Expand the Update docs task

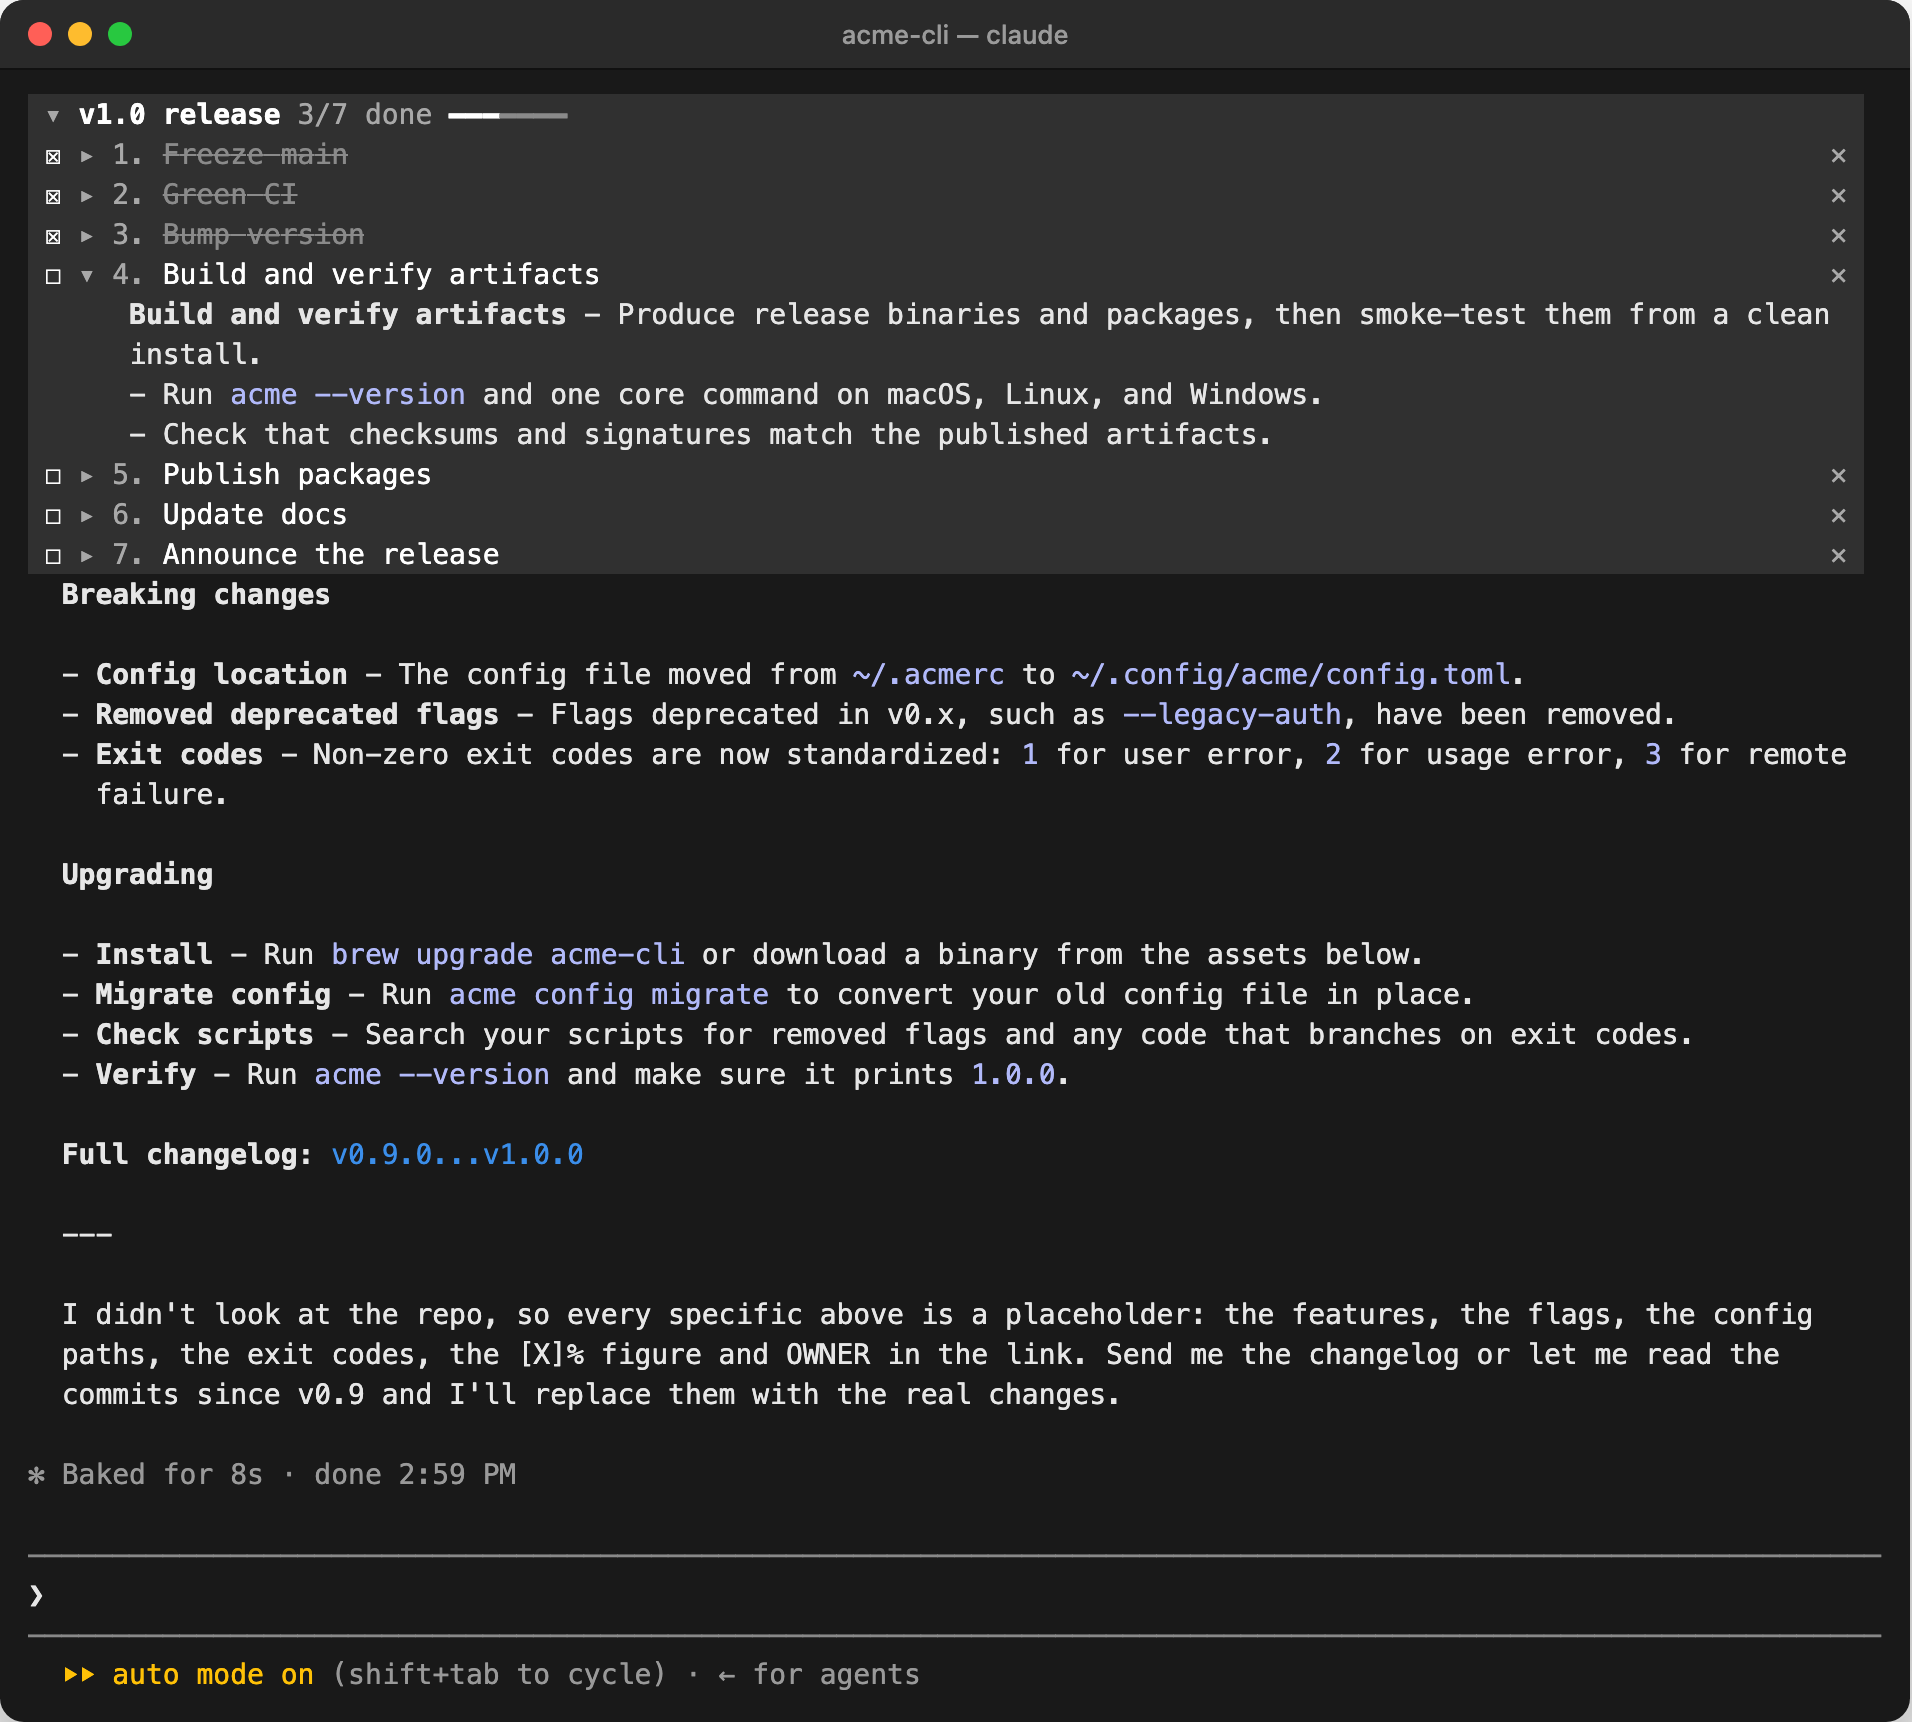pyautogui.click(x=87, y=516)
